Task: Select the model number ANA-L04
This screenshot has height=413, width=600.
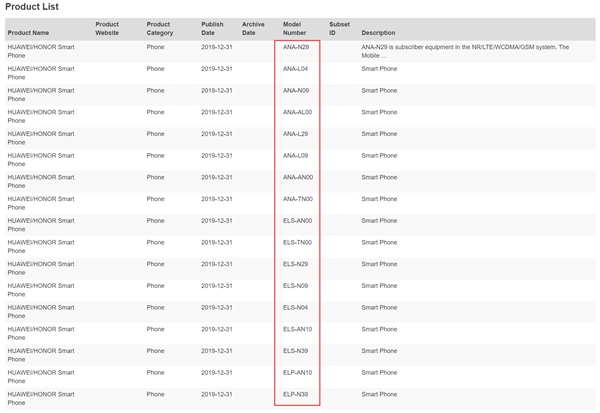Action: tap(295, 69)
